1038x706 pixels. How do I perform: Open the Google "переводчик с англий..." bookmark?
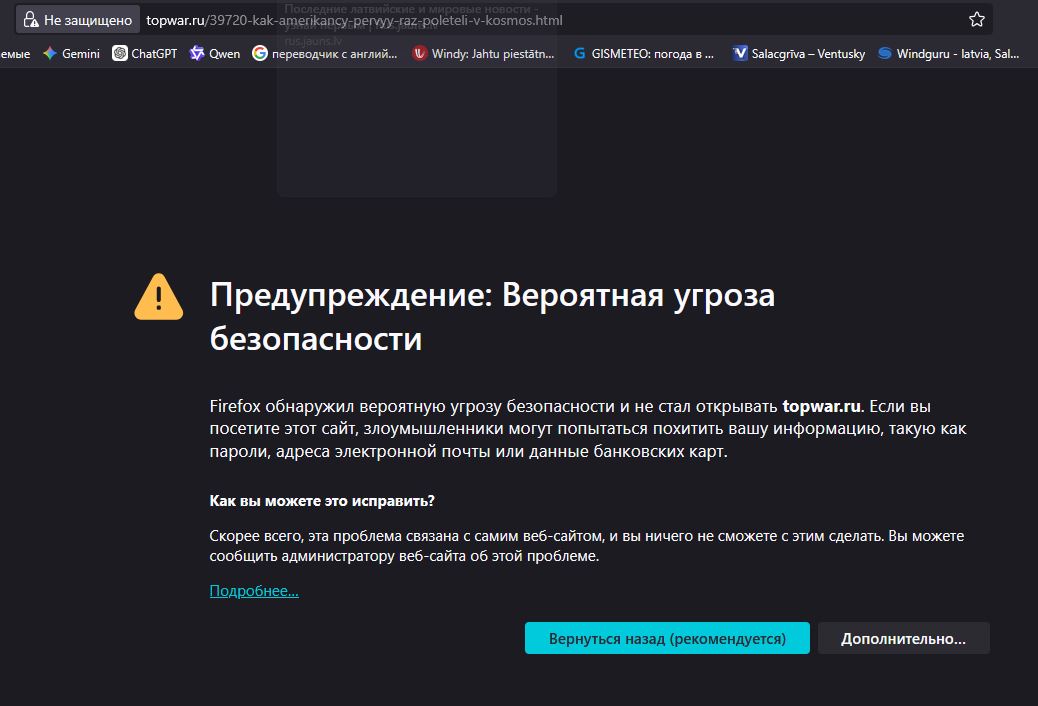[x=325, y=54]
